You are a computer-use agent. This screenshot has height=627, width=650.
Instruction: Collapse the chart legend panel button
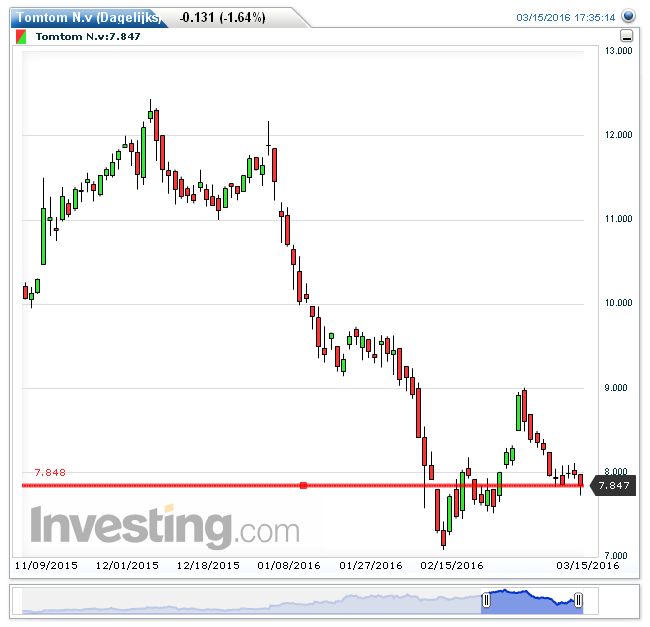[626, 36]
